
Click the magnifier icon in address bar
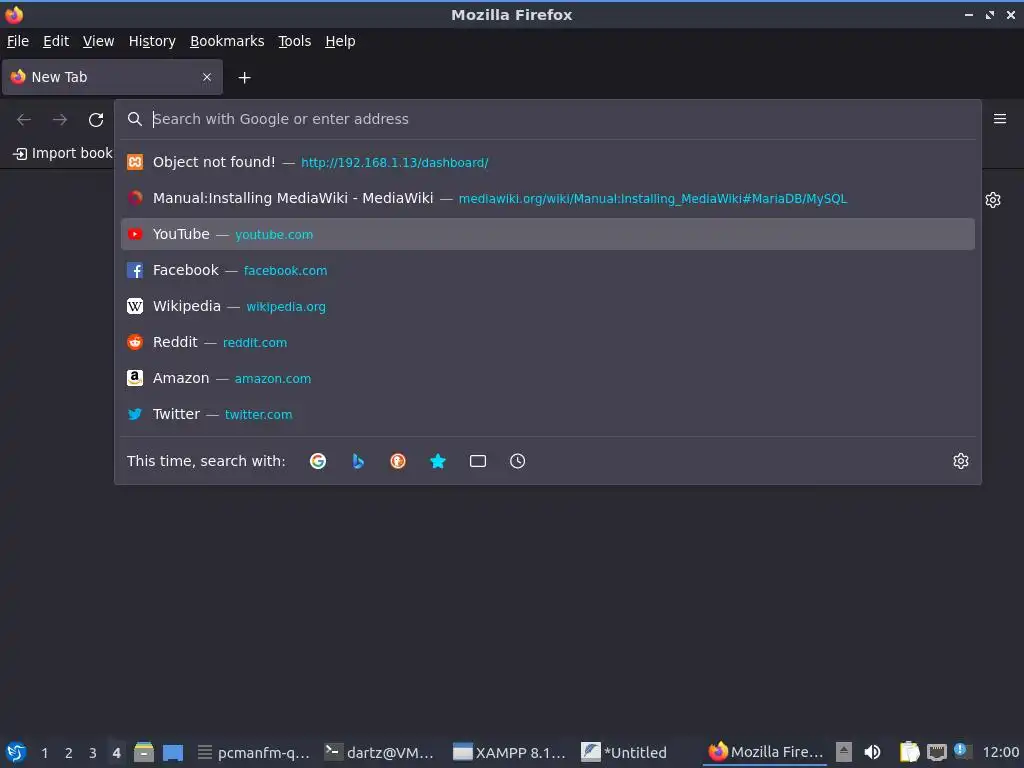[x=135, y=119]
